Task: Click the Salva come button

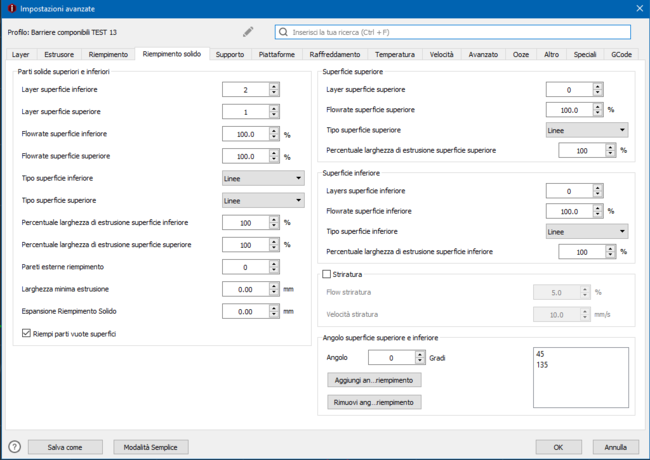Action: [x=66, y=447]
